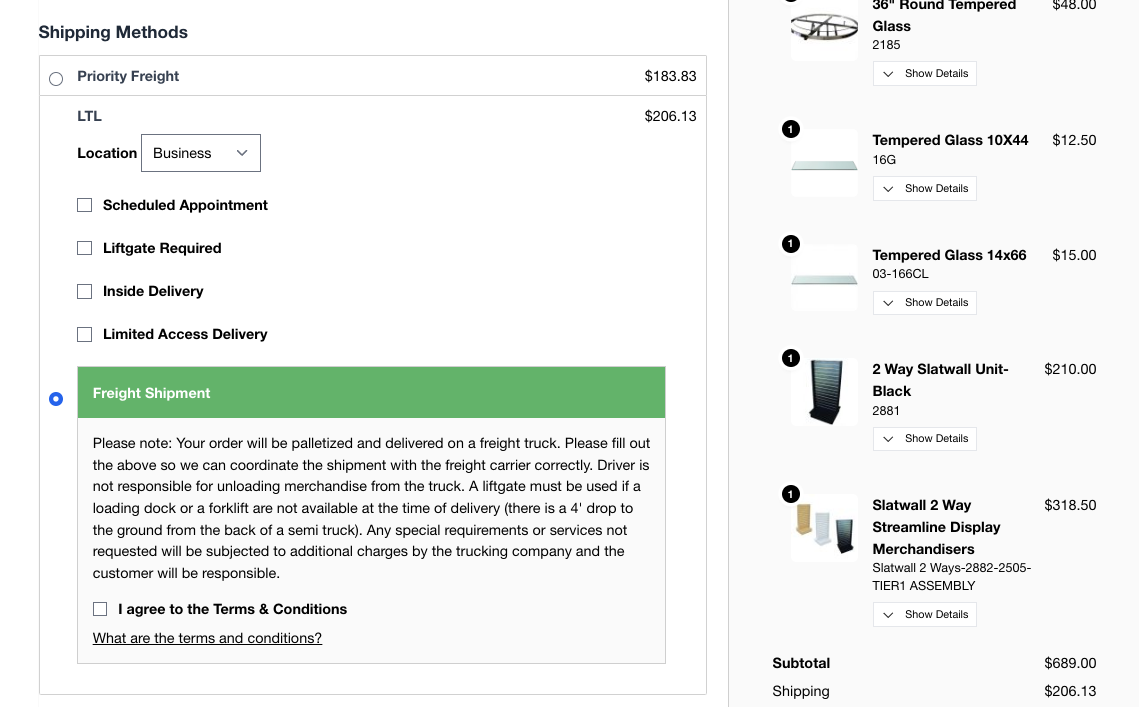Expand Show Details for Tempered Glass 14x66
1139x707 pixels.
[924, 303]
